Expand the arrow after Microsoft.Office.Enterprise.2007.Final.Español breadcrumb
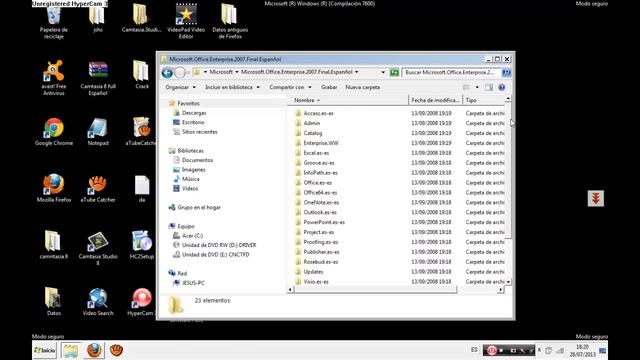Screen dimensions: 640x360 click(357, 72)
